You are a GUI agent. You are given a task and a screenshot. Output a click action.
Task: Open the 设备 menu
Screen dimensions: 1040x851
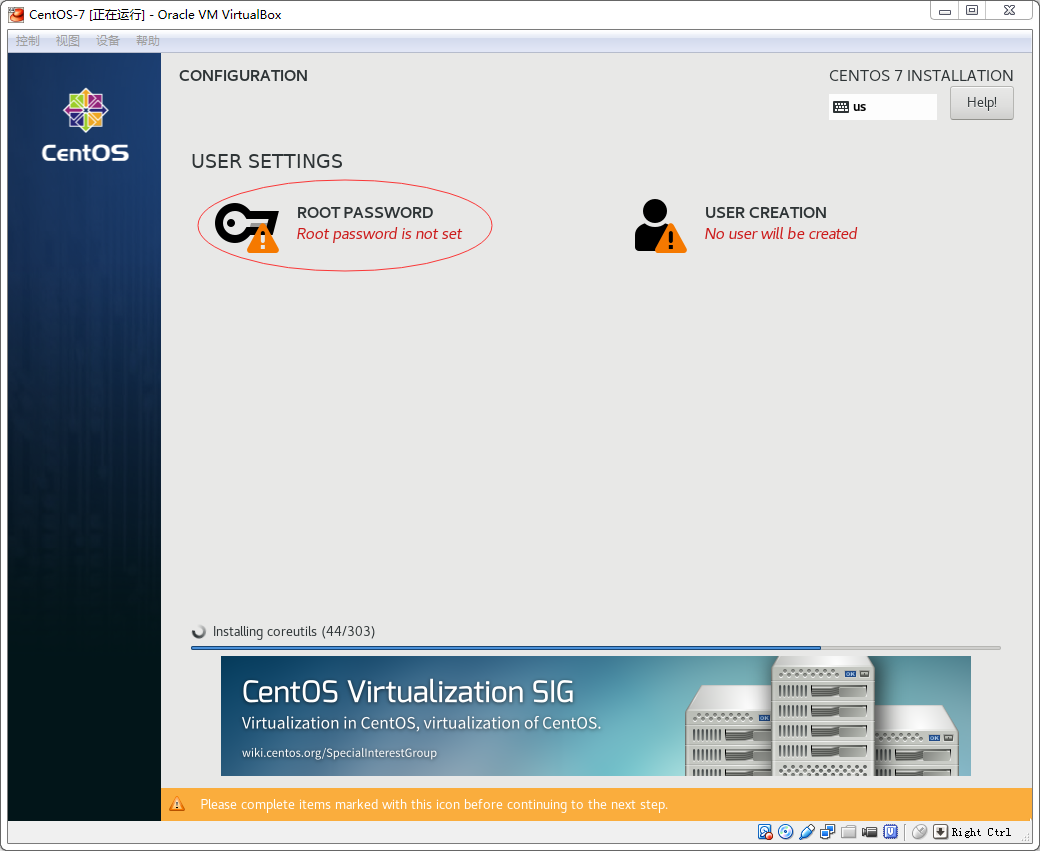click(108, 41)
